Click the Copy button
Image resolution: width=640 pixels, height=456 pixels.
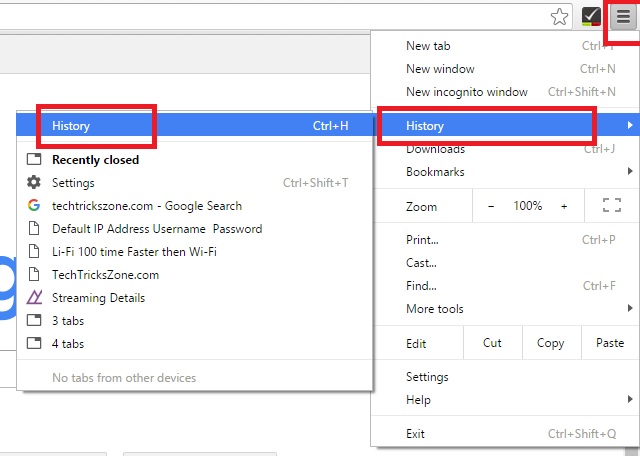[550, 343]
